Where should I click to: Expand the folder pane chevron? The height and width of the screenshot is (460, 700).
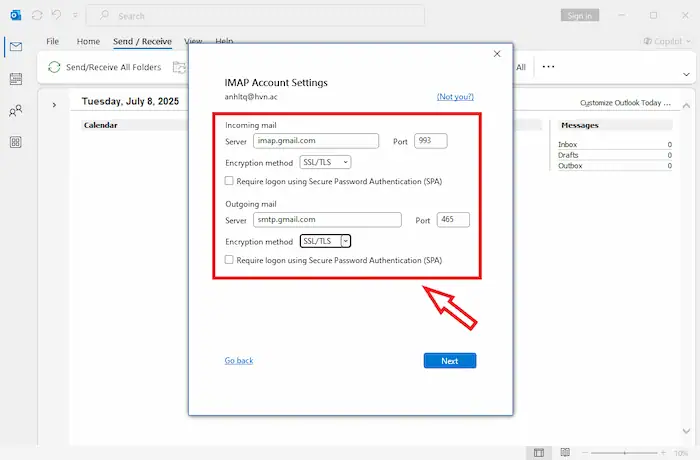click(53, 103)
